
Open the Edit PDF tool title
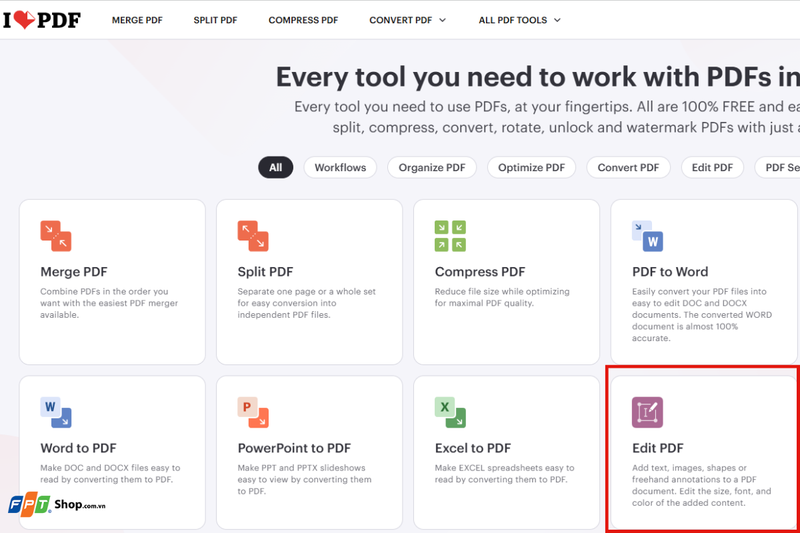coord(658,448)
